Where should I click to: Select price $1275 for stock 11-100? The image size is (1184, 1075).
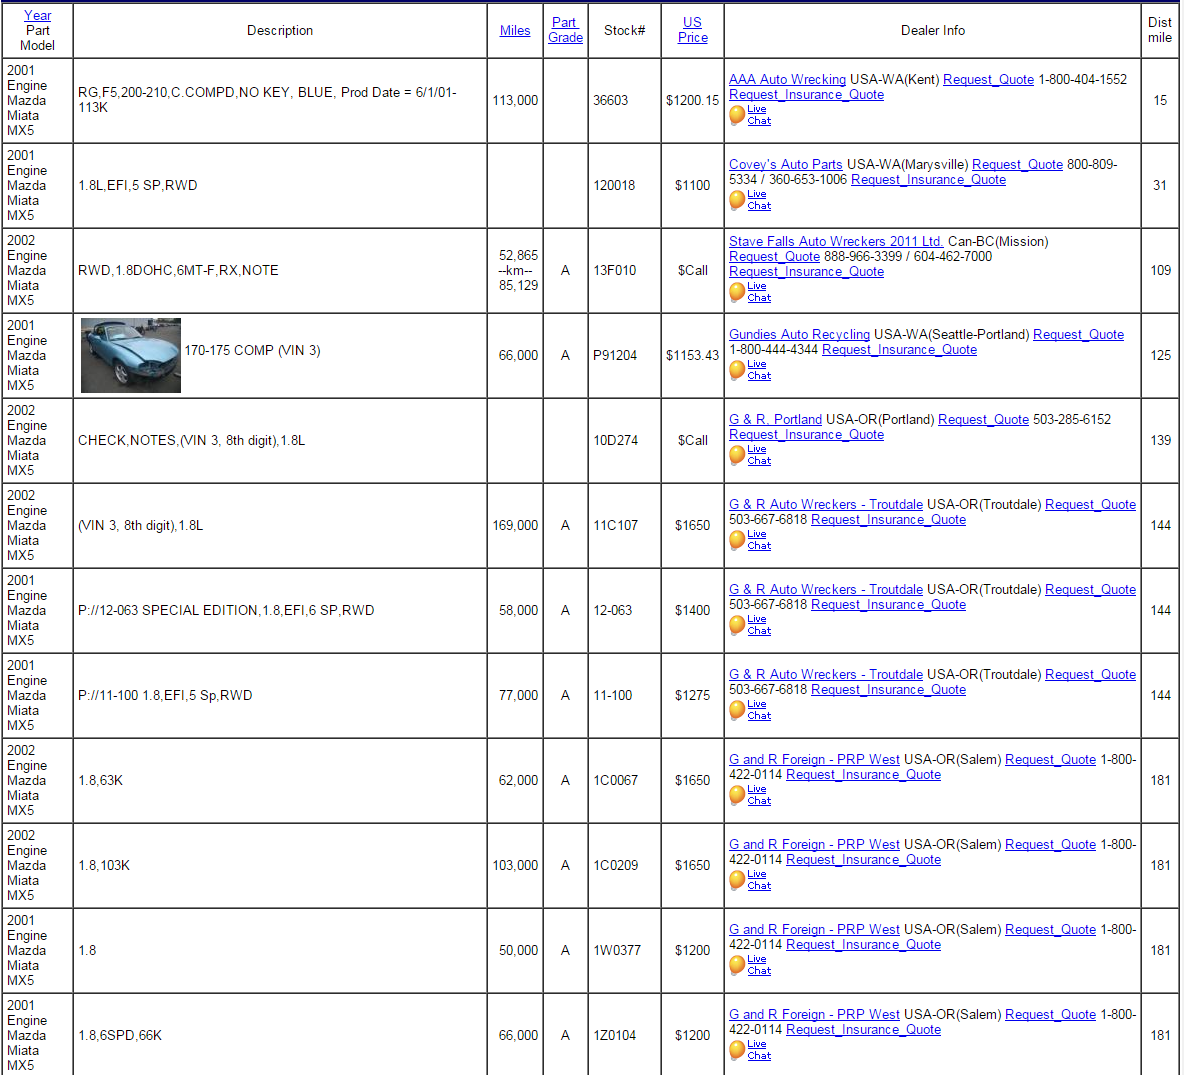point(692,695)
